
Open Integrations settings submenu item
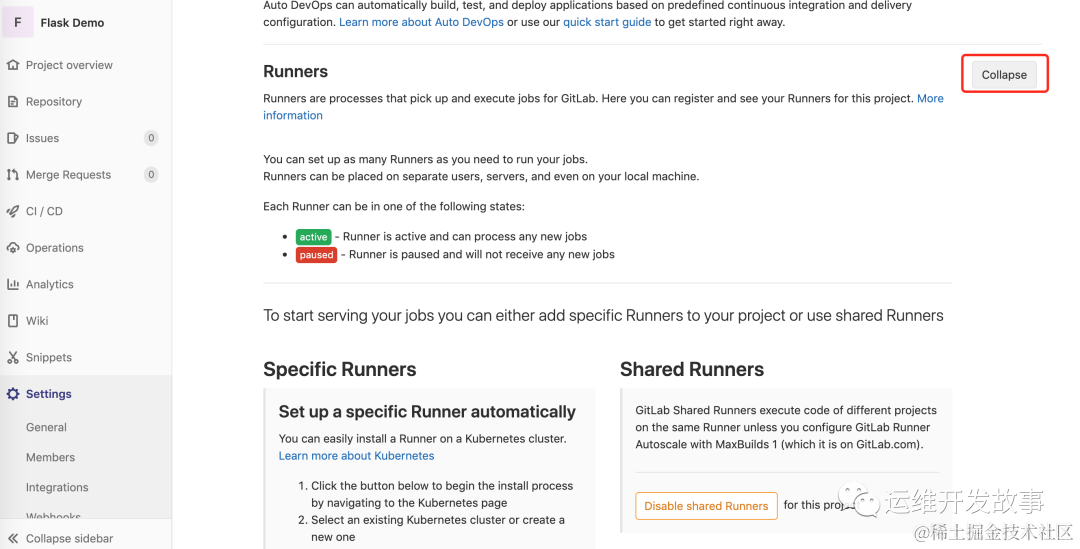click(x=57, y=487)
